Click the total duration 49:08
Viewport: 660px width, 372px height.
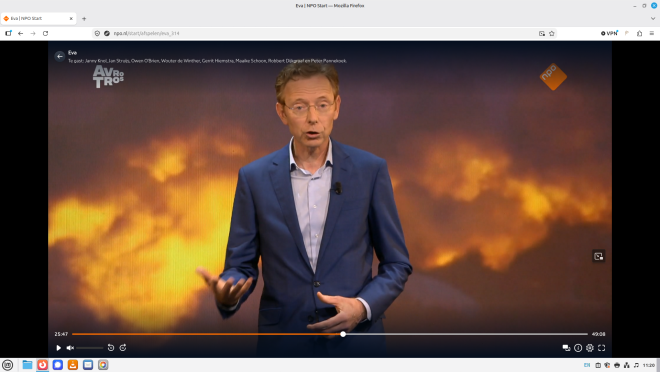coord(598,334)
